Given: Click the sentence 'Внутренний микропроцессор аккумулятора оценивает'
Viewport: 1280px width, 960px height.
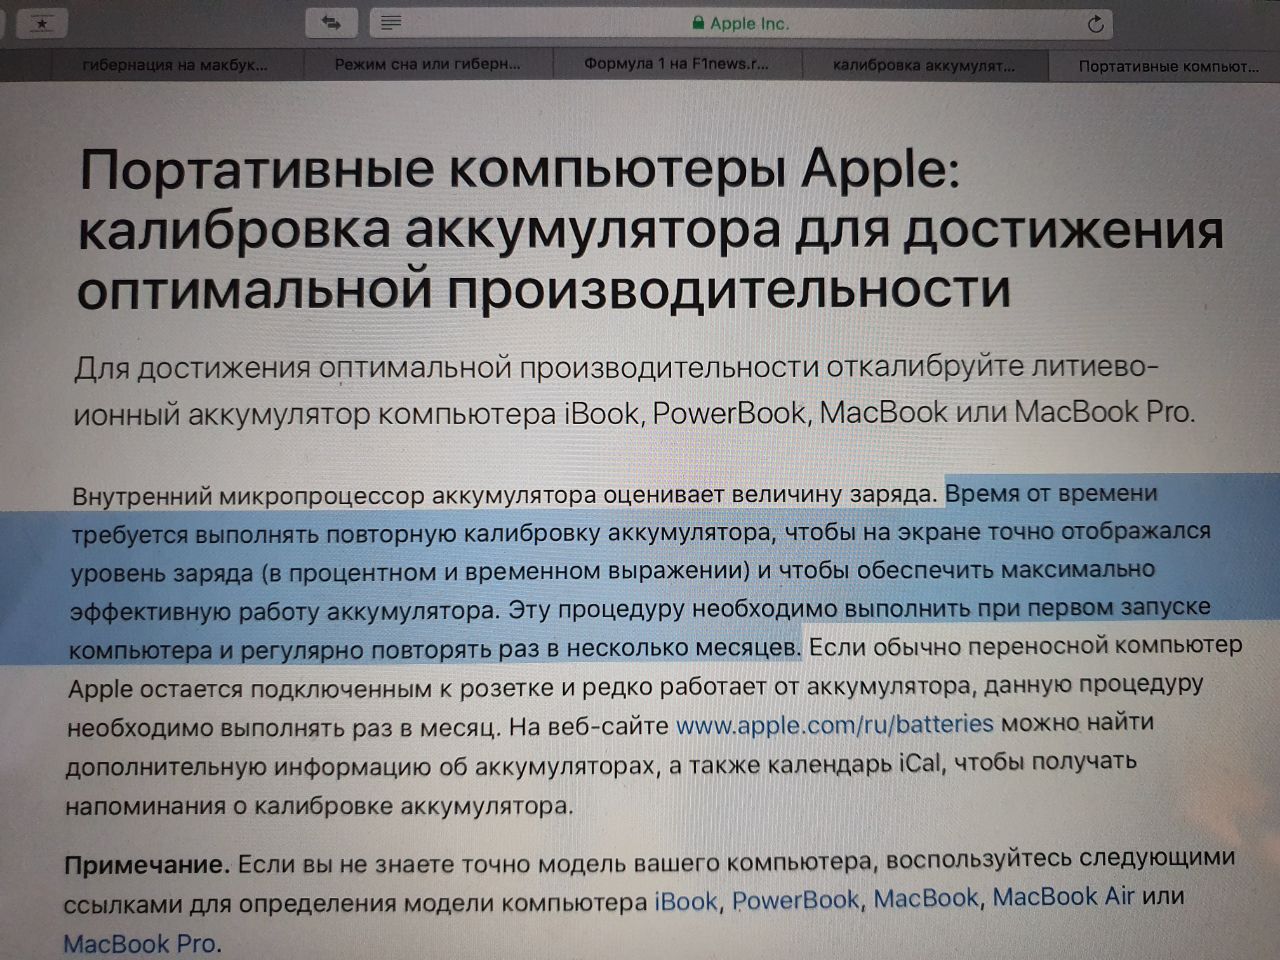Looking at the screenshot, I should (x=398, y=496).
